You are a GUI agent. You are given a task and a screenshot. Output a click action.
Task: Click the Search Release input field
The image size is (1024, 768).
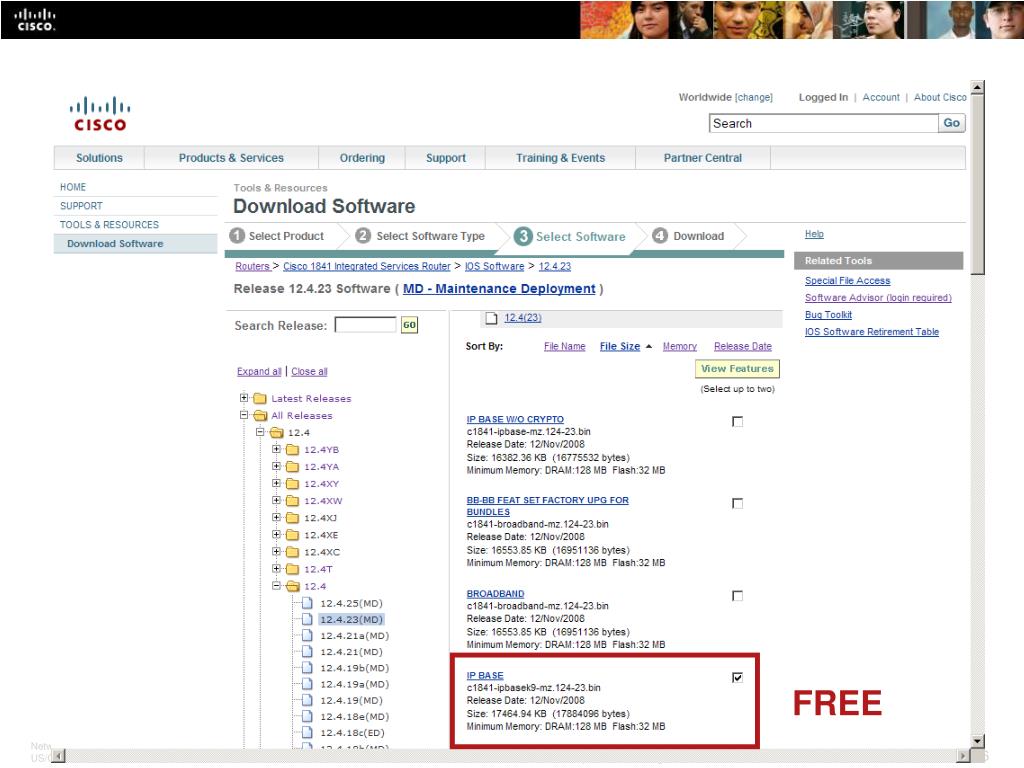365,325
